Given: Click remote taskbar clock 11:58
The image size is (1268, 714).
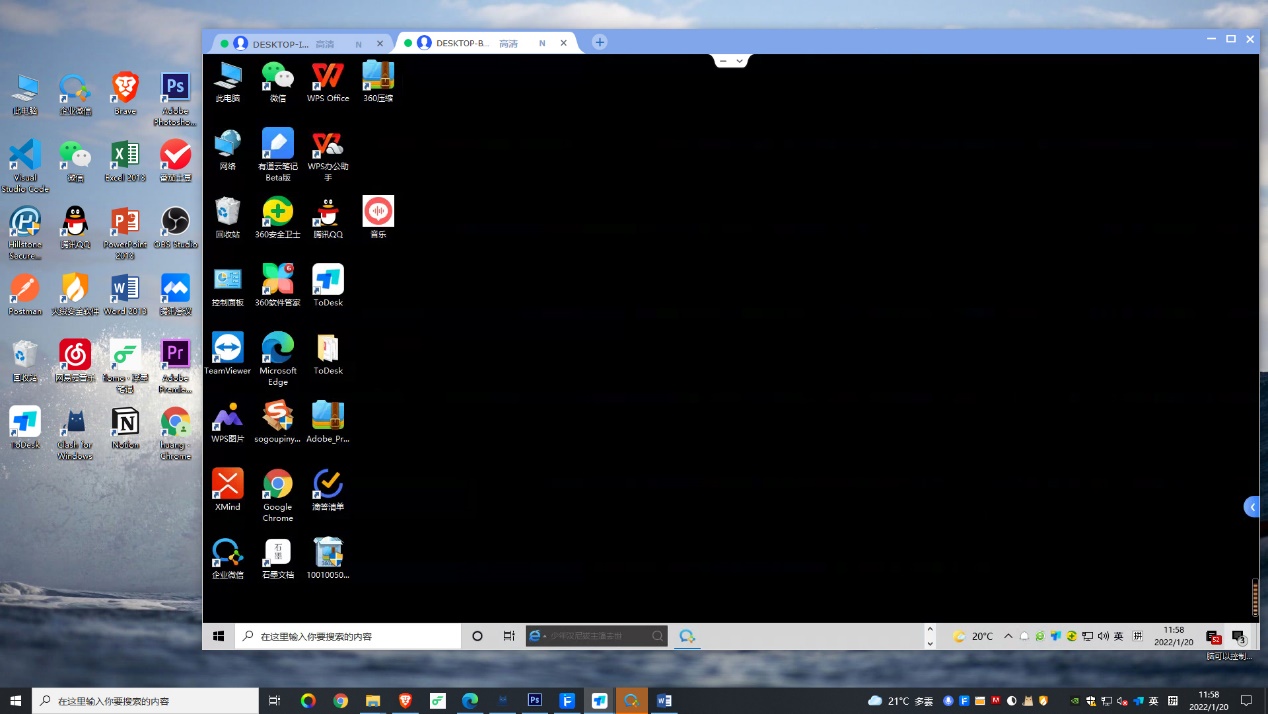Looking at the screenshot, I should click(x=1174, y=636).
